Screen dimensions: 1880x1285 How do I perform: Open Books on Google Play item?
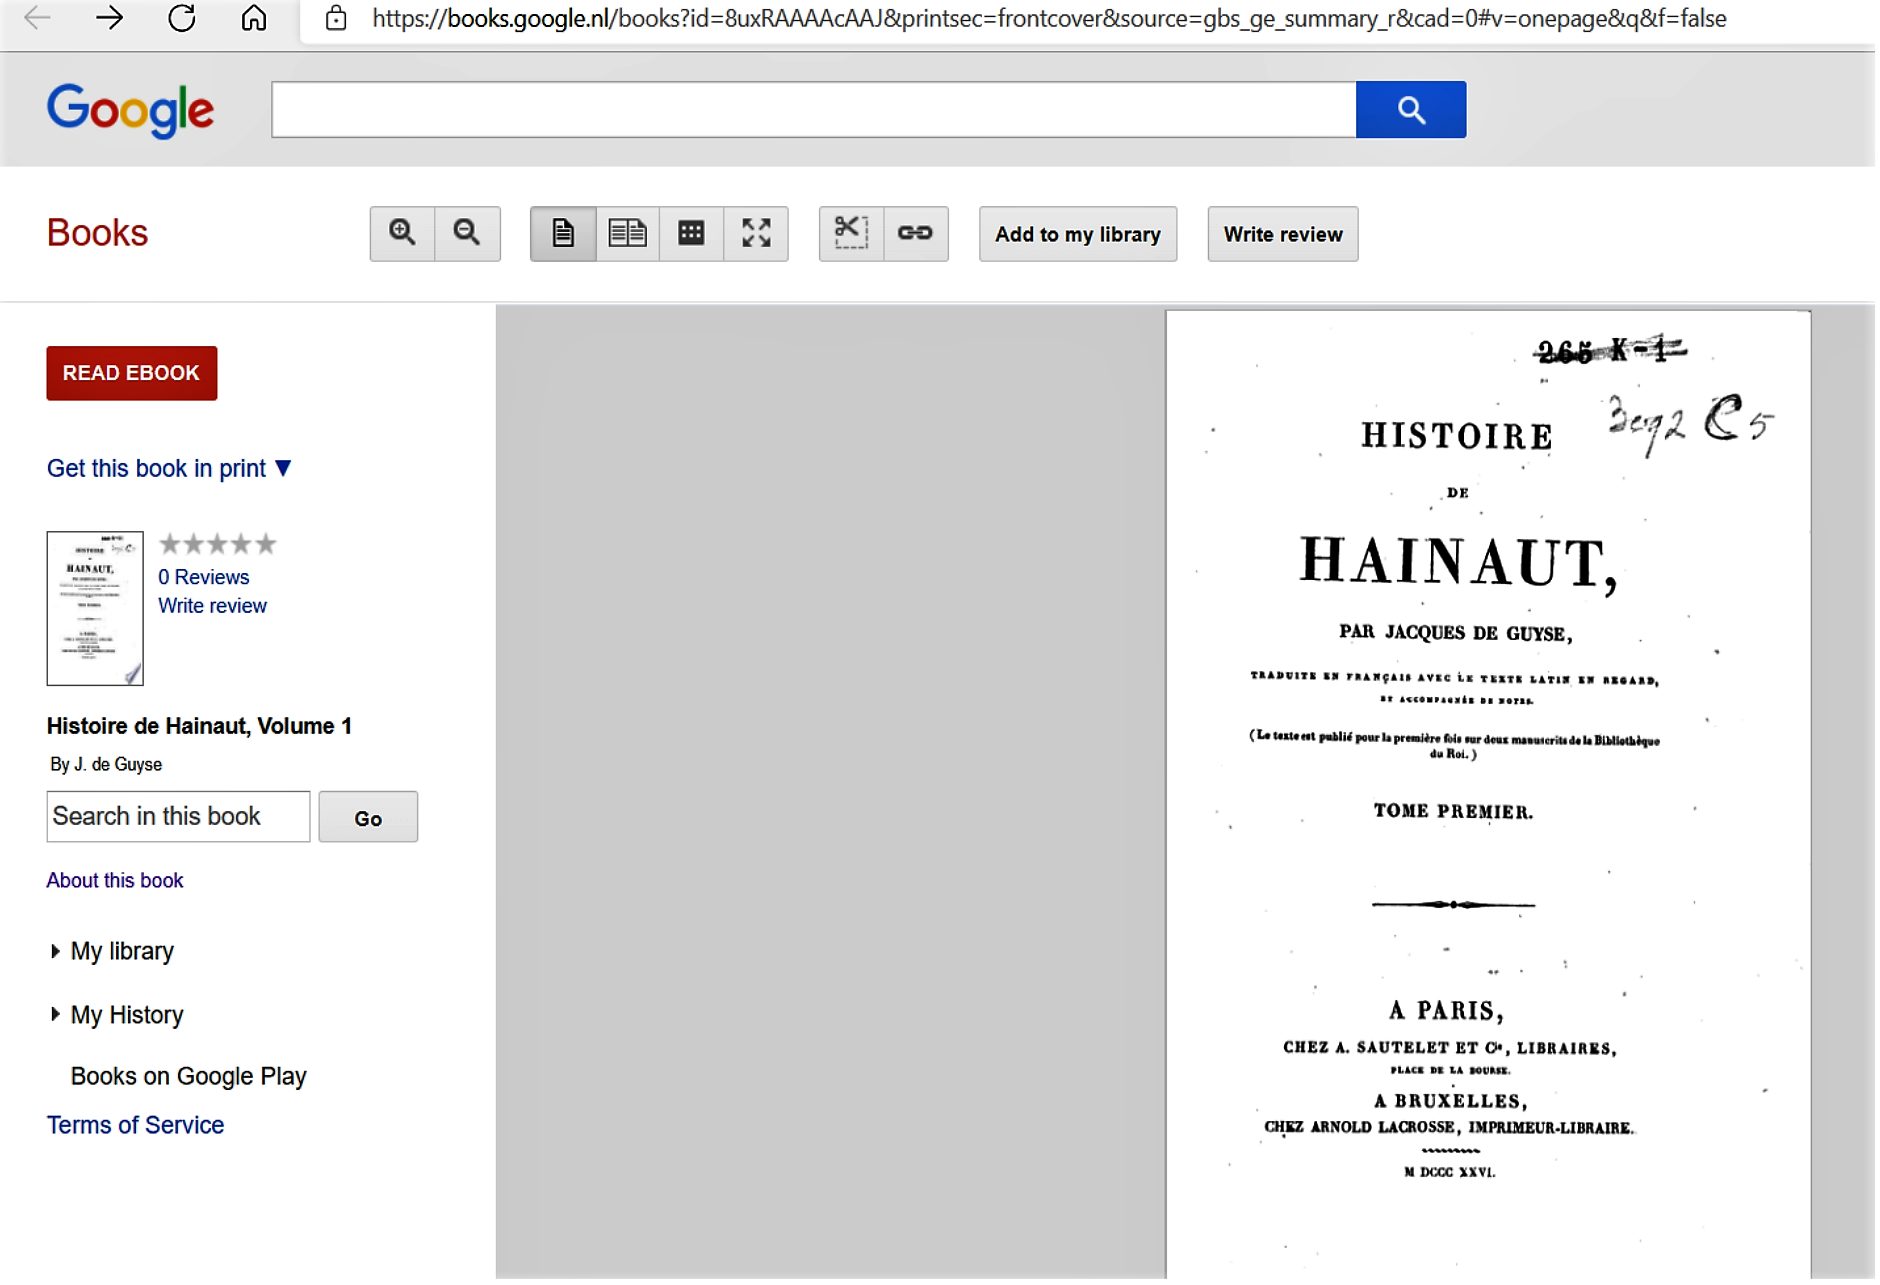coord(188,1076)
